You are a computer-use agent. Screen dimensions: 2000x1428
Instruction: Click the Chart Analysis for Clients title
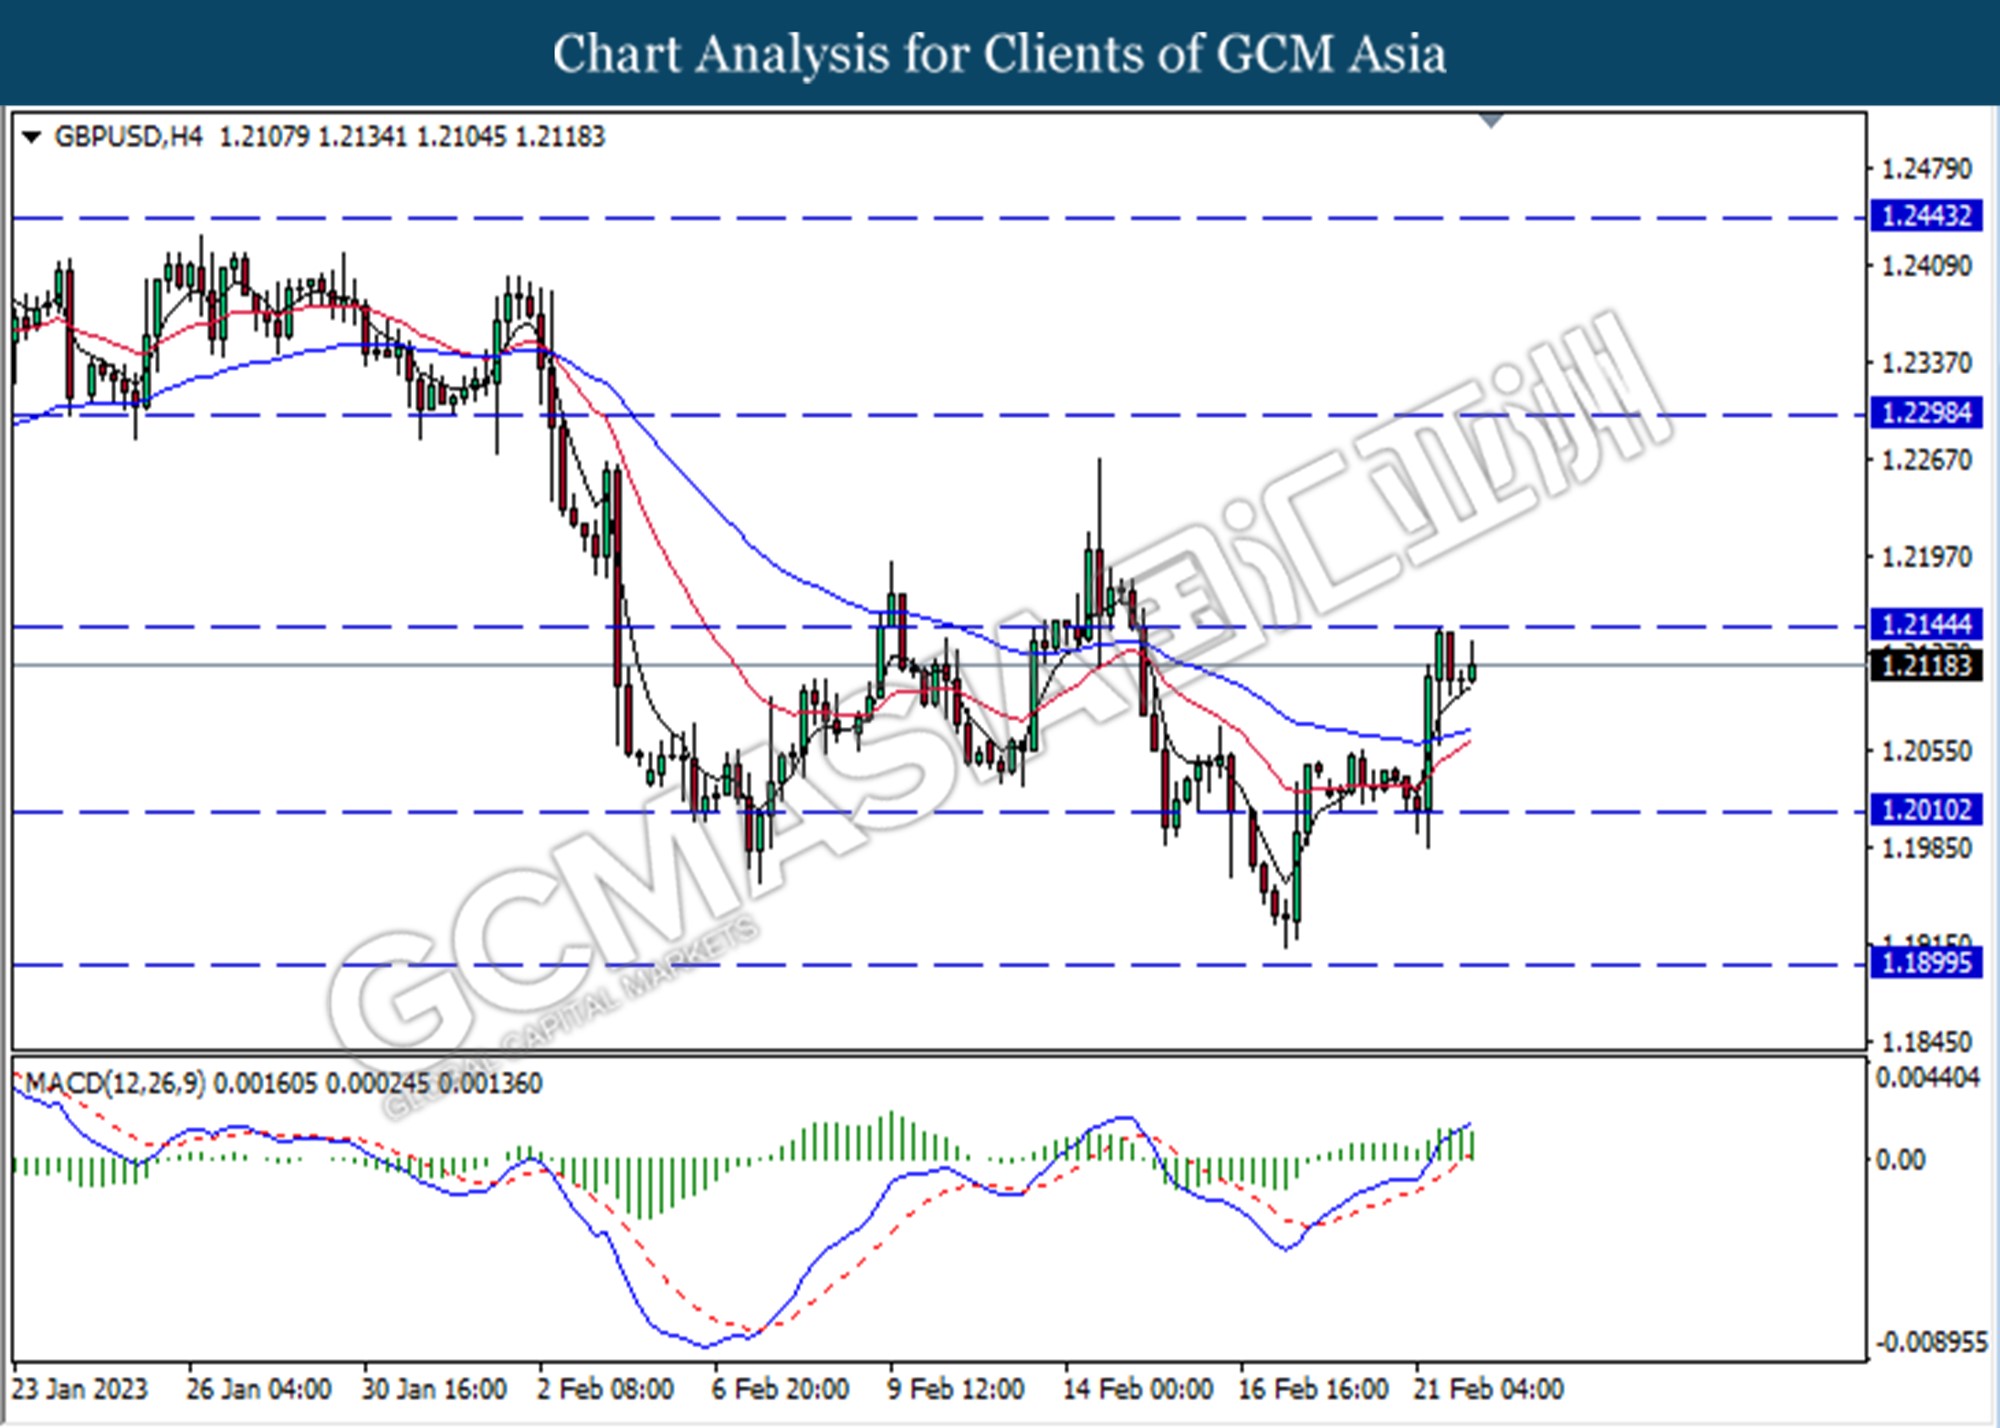click(999, 54)
